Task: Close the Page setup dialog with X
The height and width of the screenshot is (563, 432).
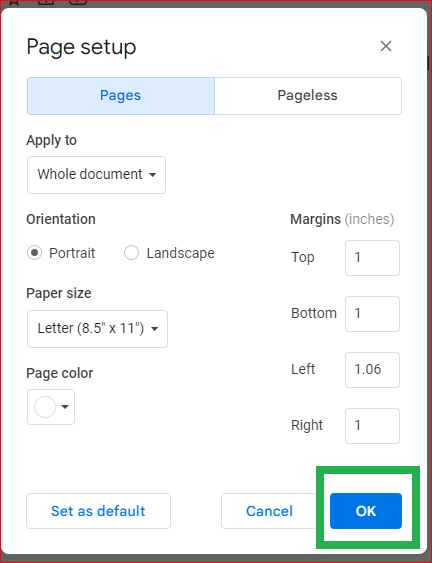Action: (x=386, y=46)
